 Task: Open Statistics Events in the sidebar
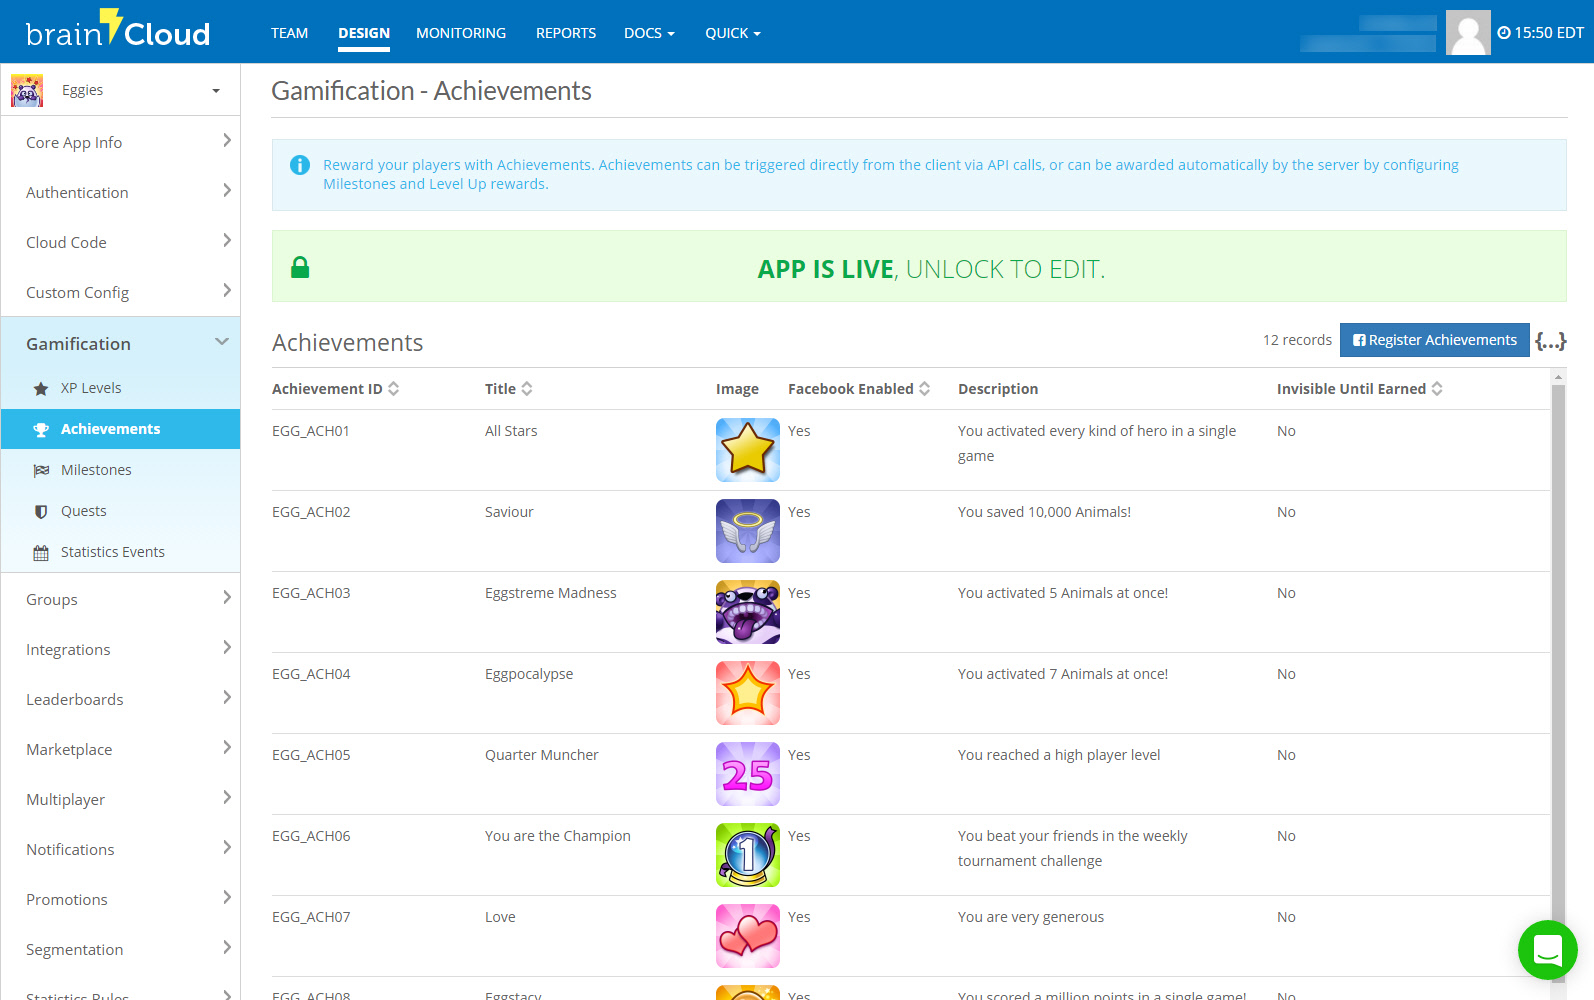112,552
